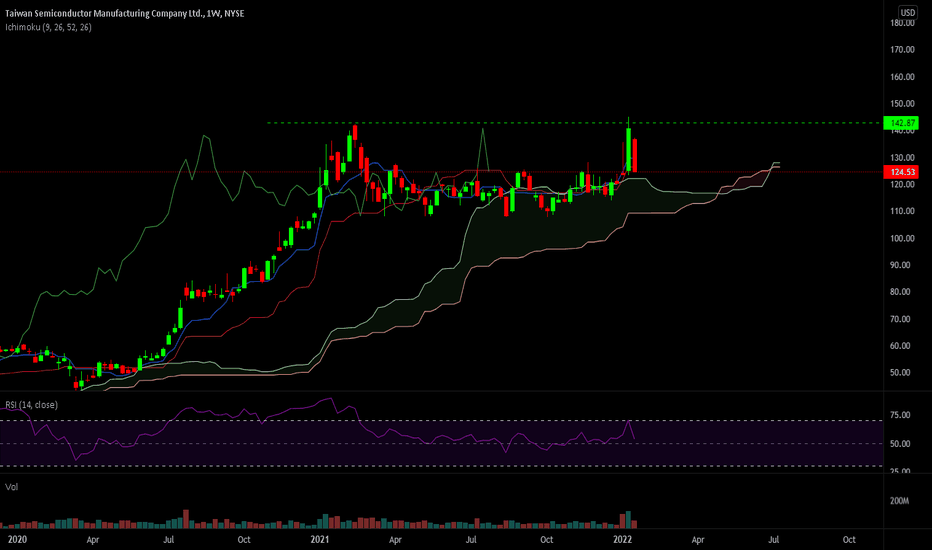Click the RSI 75.00 scale label
Image resolution: width=932 pixels, height=550 pixels.
click(900, 415)
